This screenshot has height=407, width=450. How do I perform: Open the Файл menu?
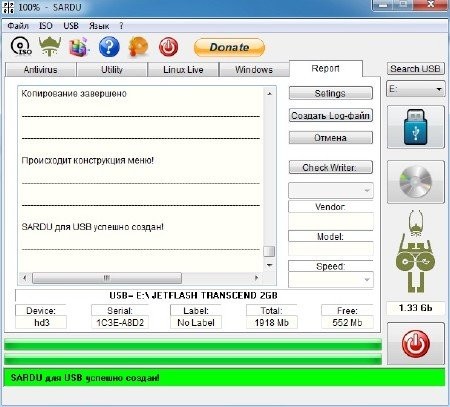tap(18, 26)
